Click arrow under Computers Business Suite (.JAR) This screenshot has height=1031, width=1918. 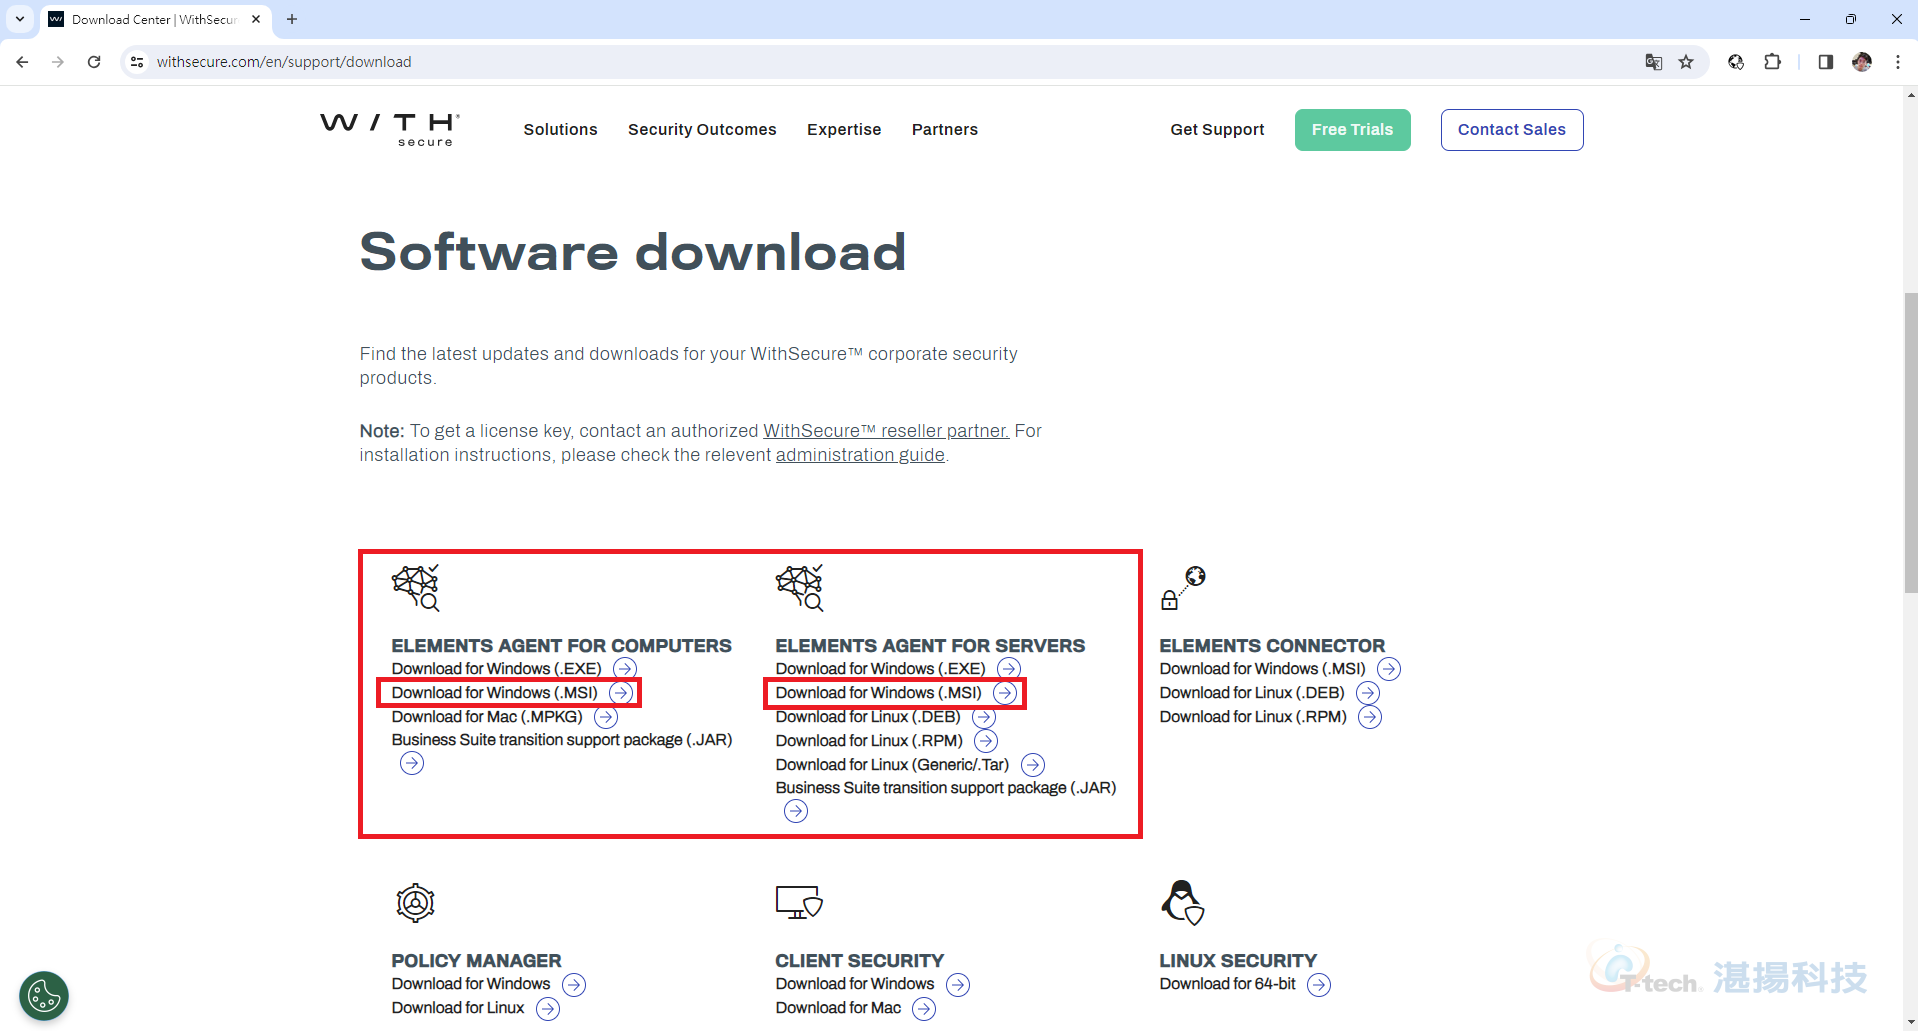click(412, 764)
